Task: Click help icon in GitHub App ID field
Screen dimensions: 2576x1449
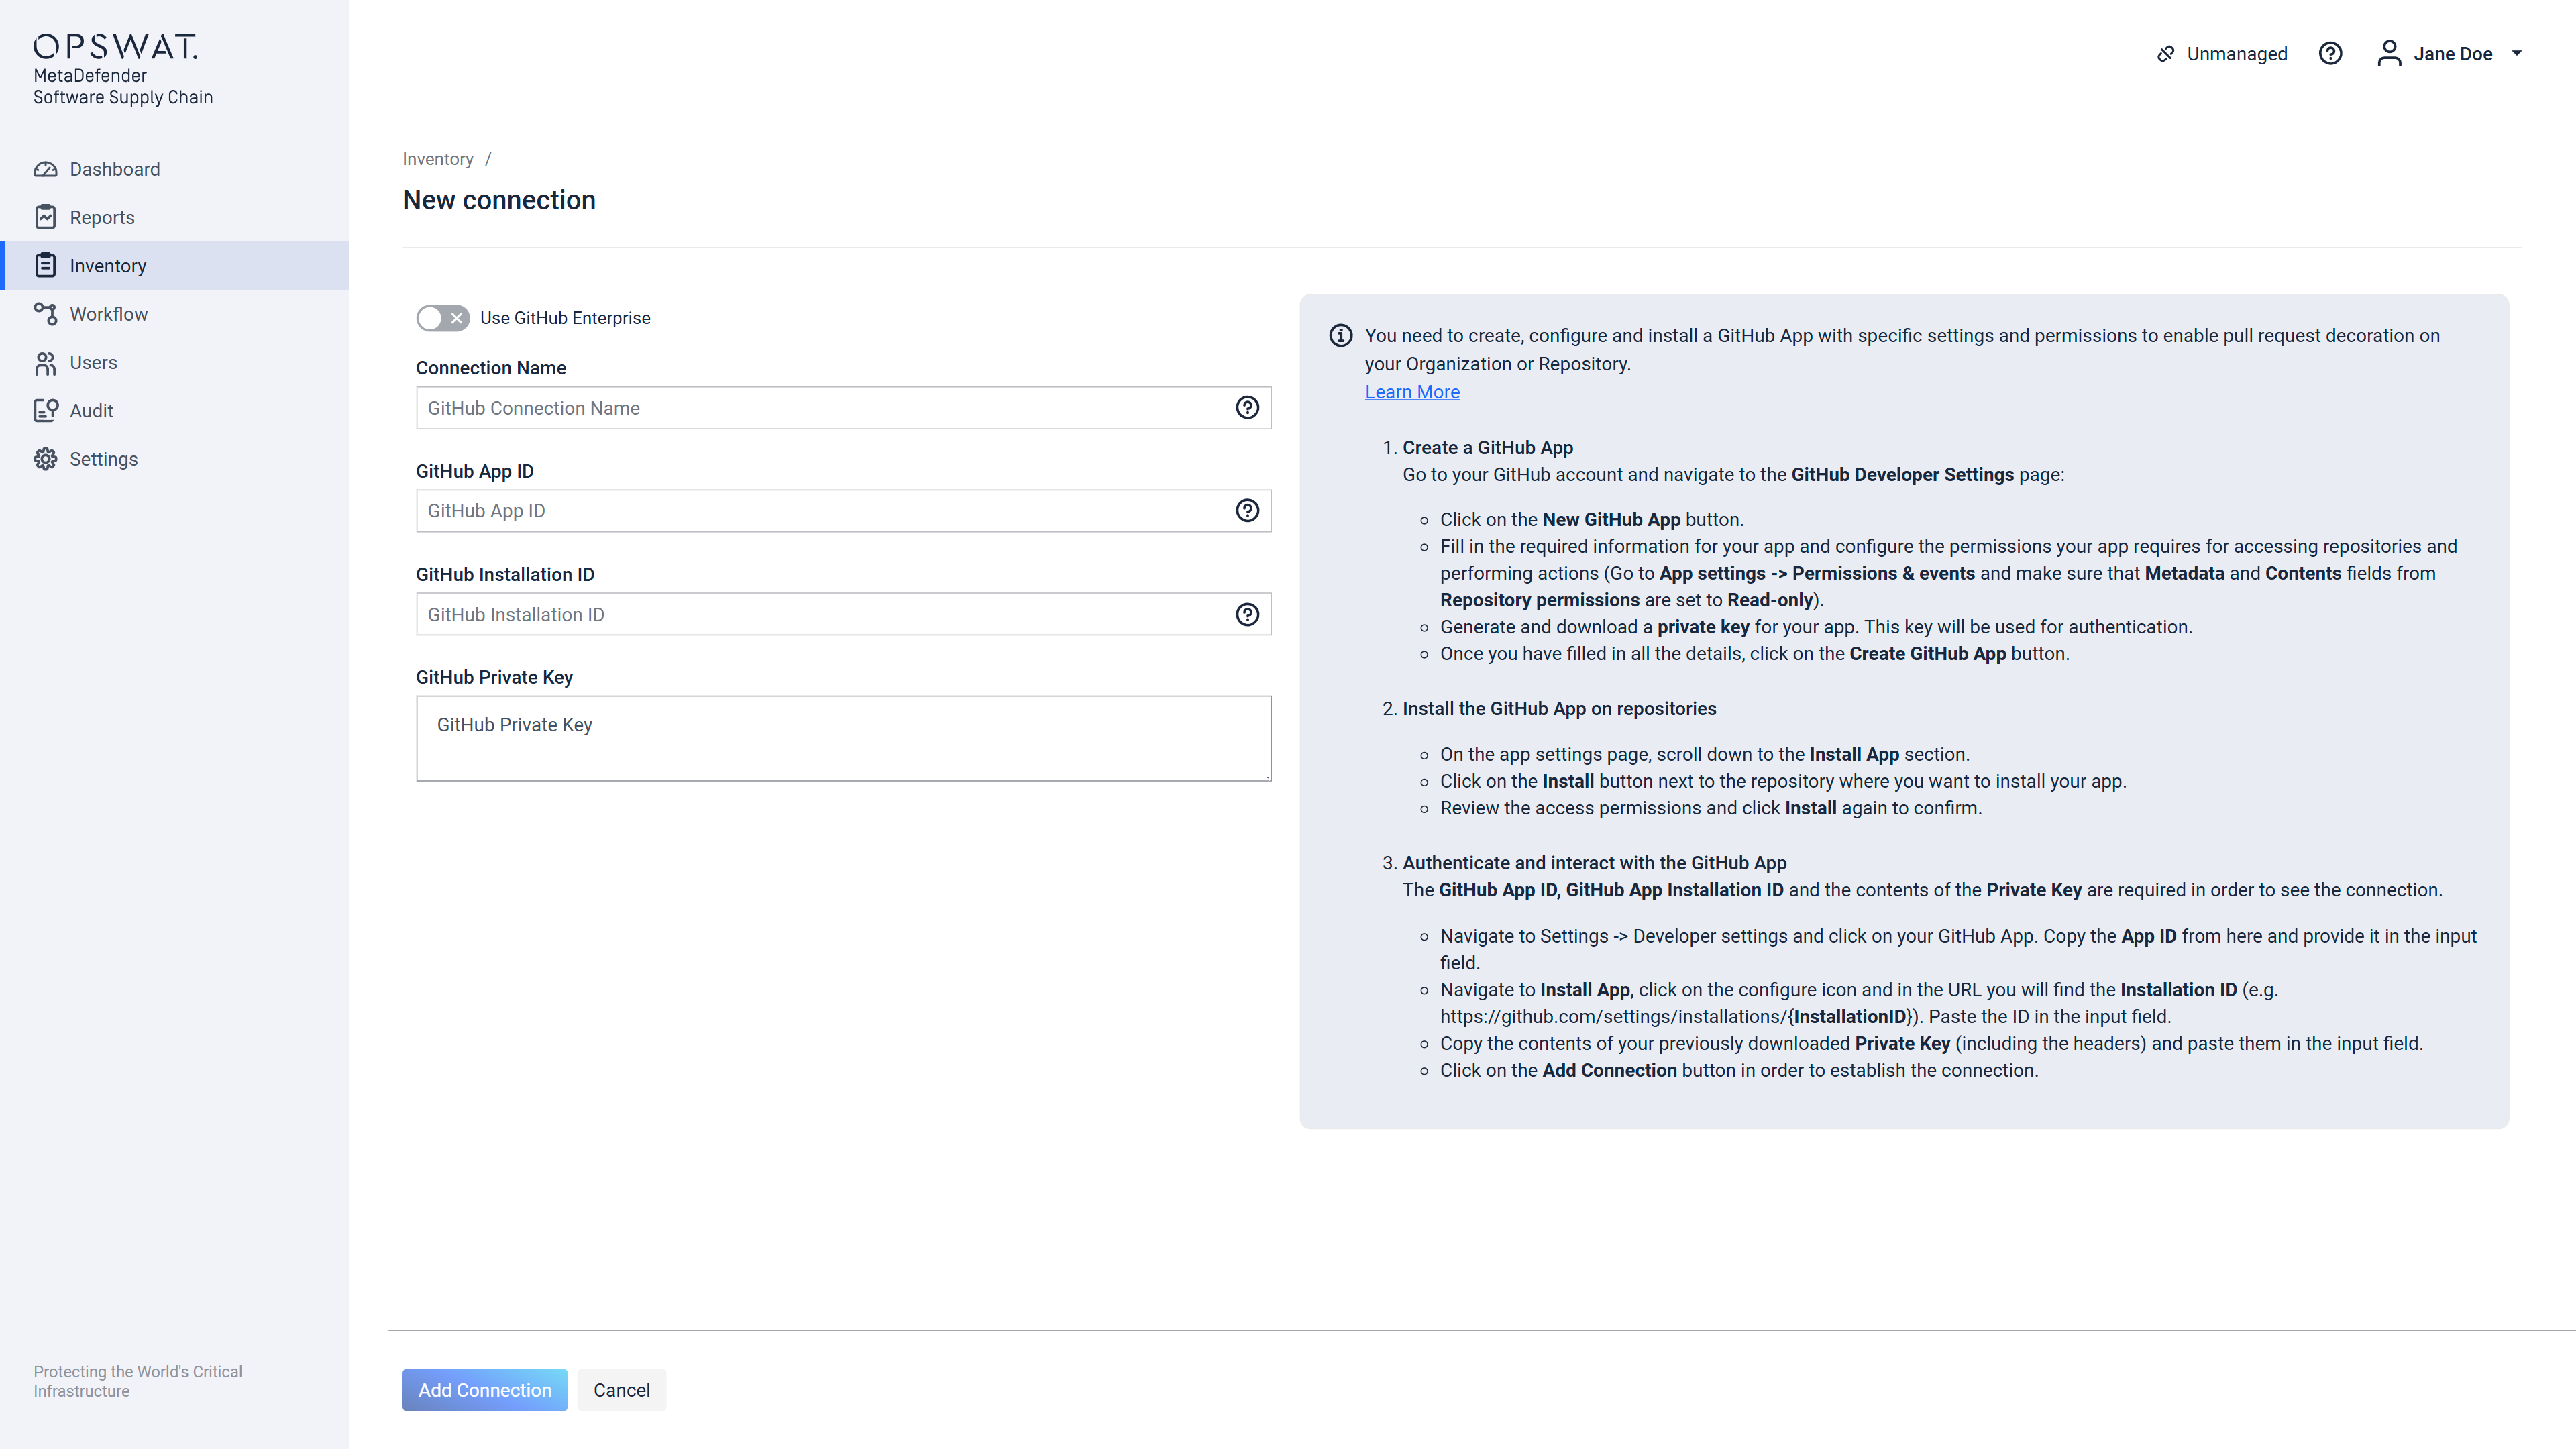Action: pyautogui.click(x=1247, y=511)
